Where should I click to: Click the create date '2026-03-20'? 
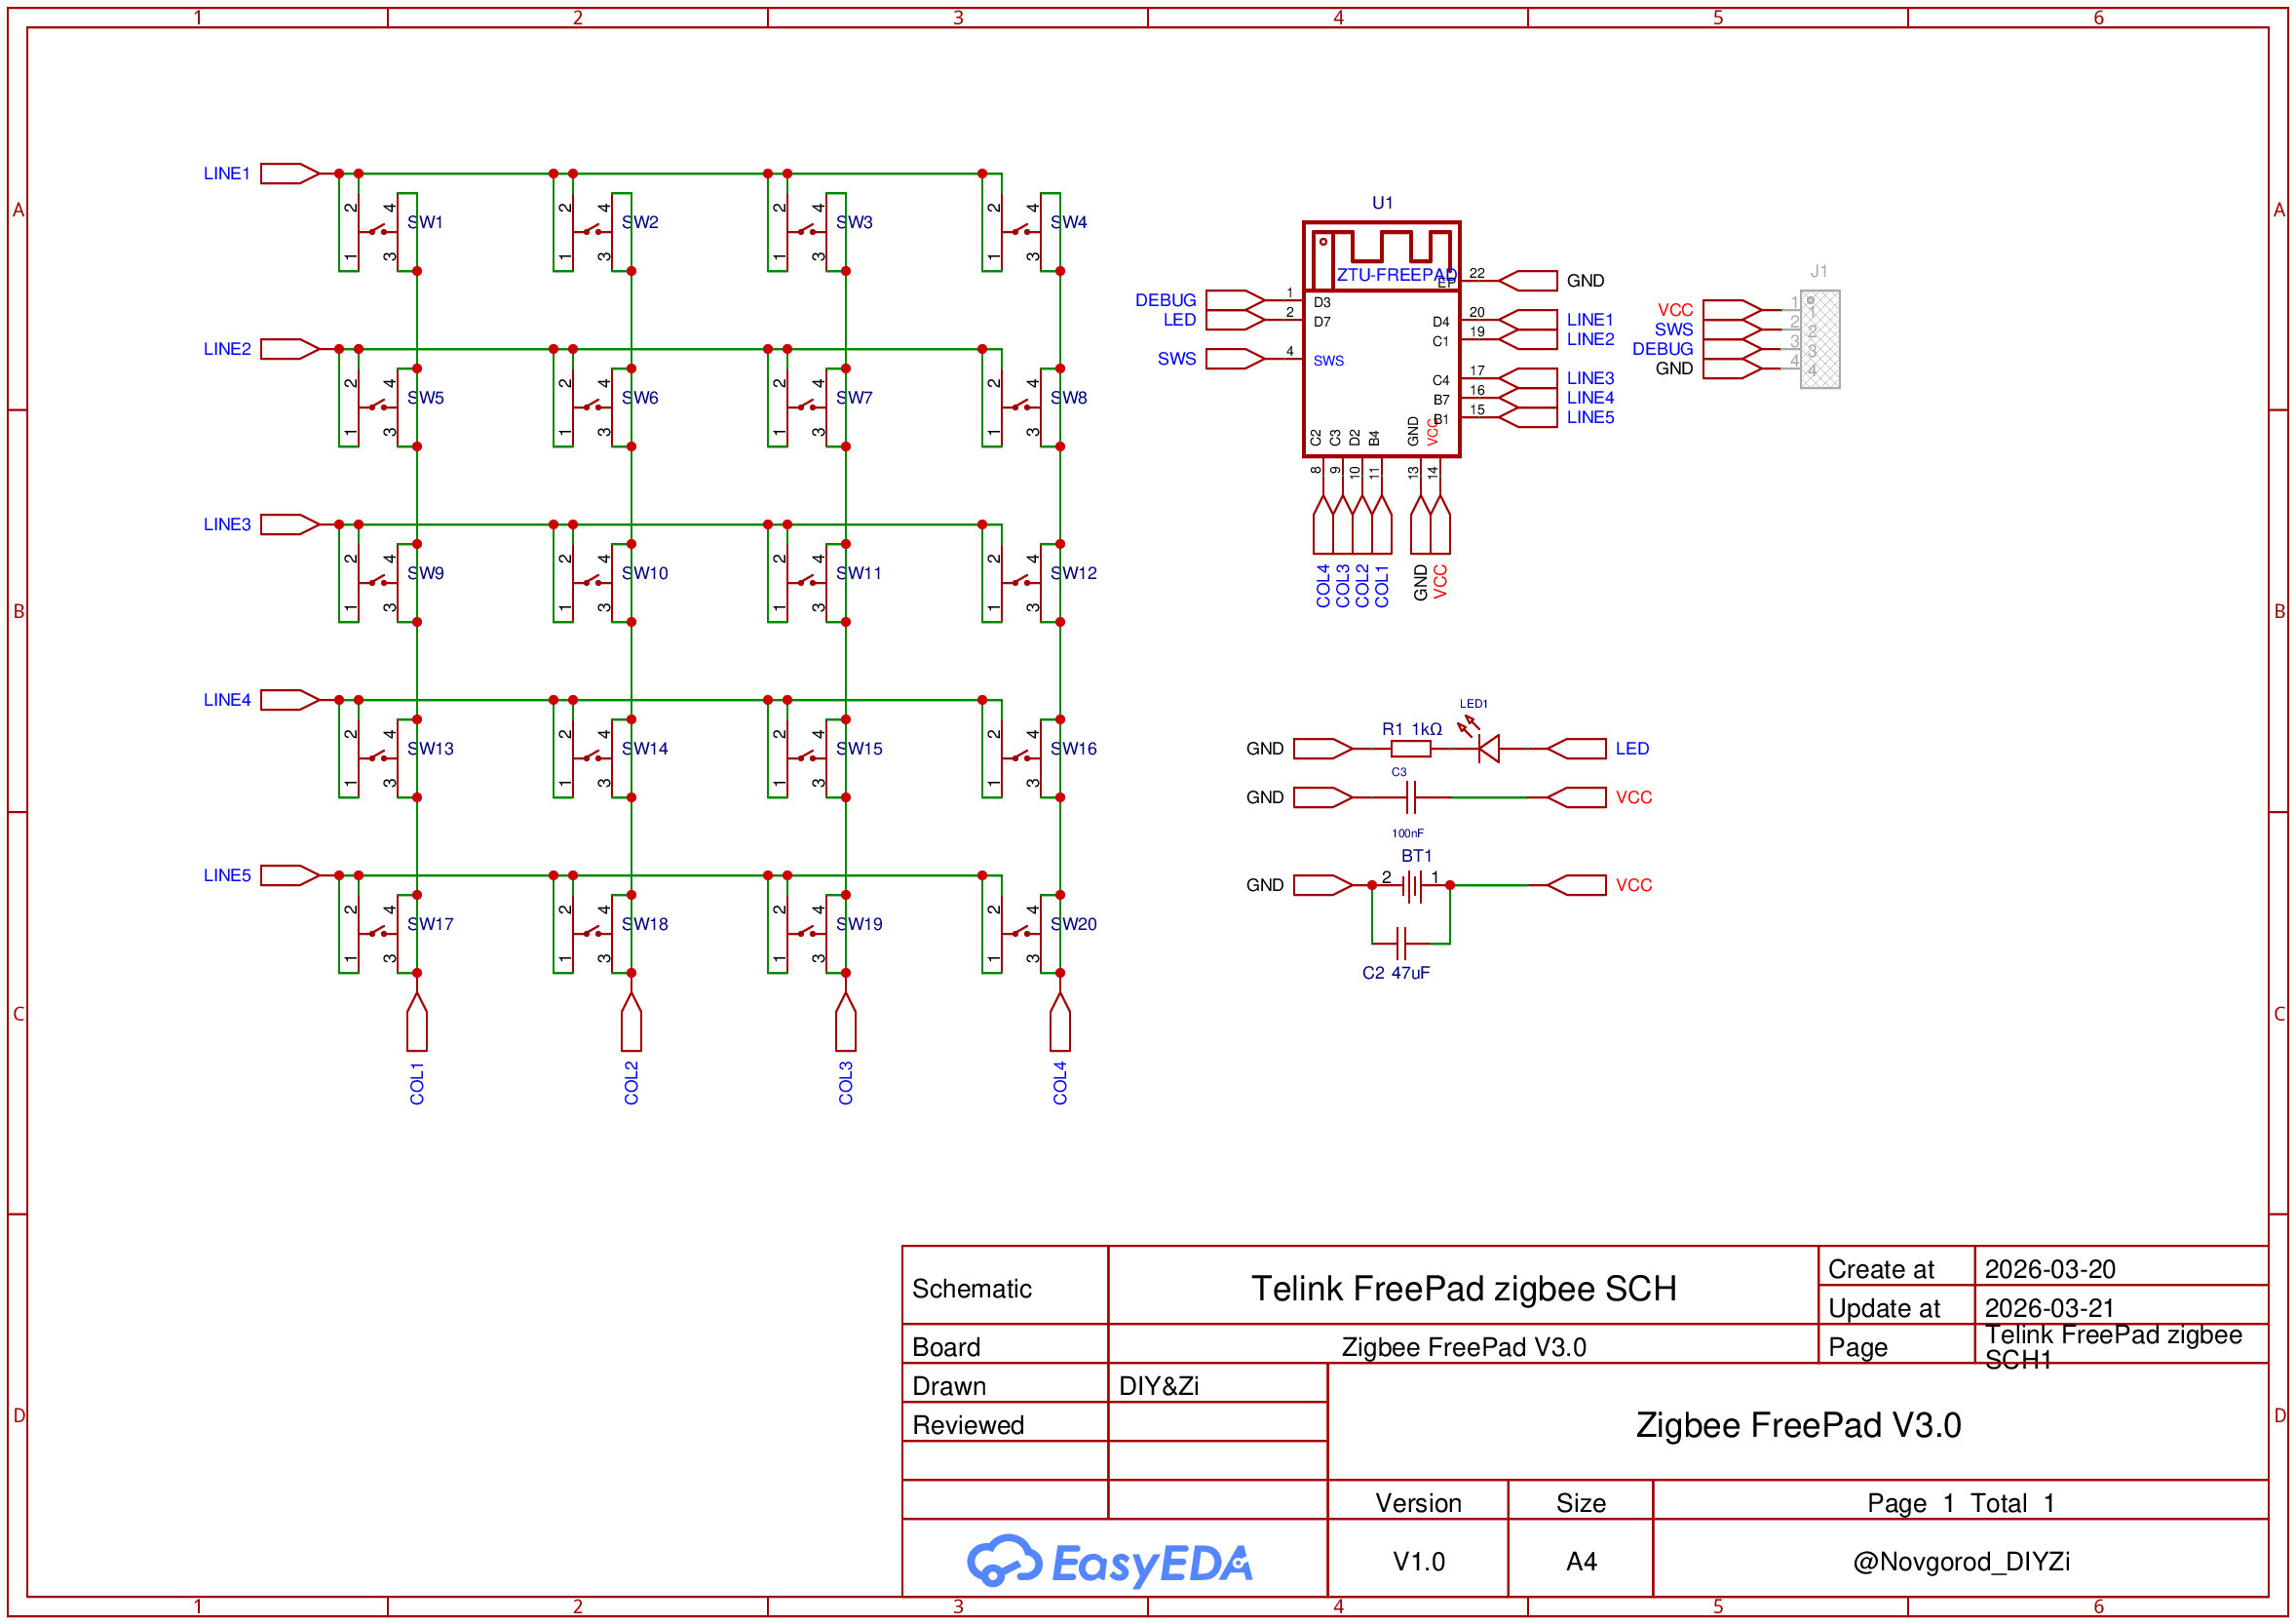[2050, 1269]
